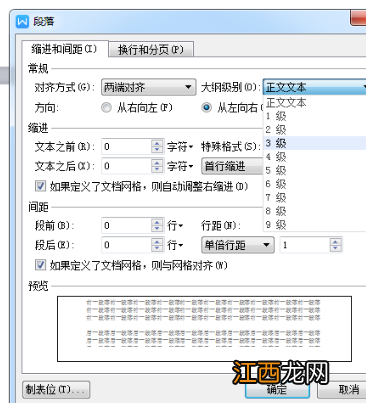Choose 7 级 in the outline level list
Image resolution: width=366 pixels, height=403 pixels.
(314, 198)
